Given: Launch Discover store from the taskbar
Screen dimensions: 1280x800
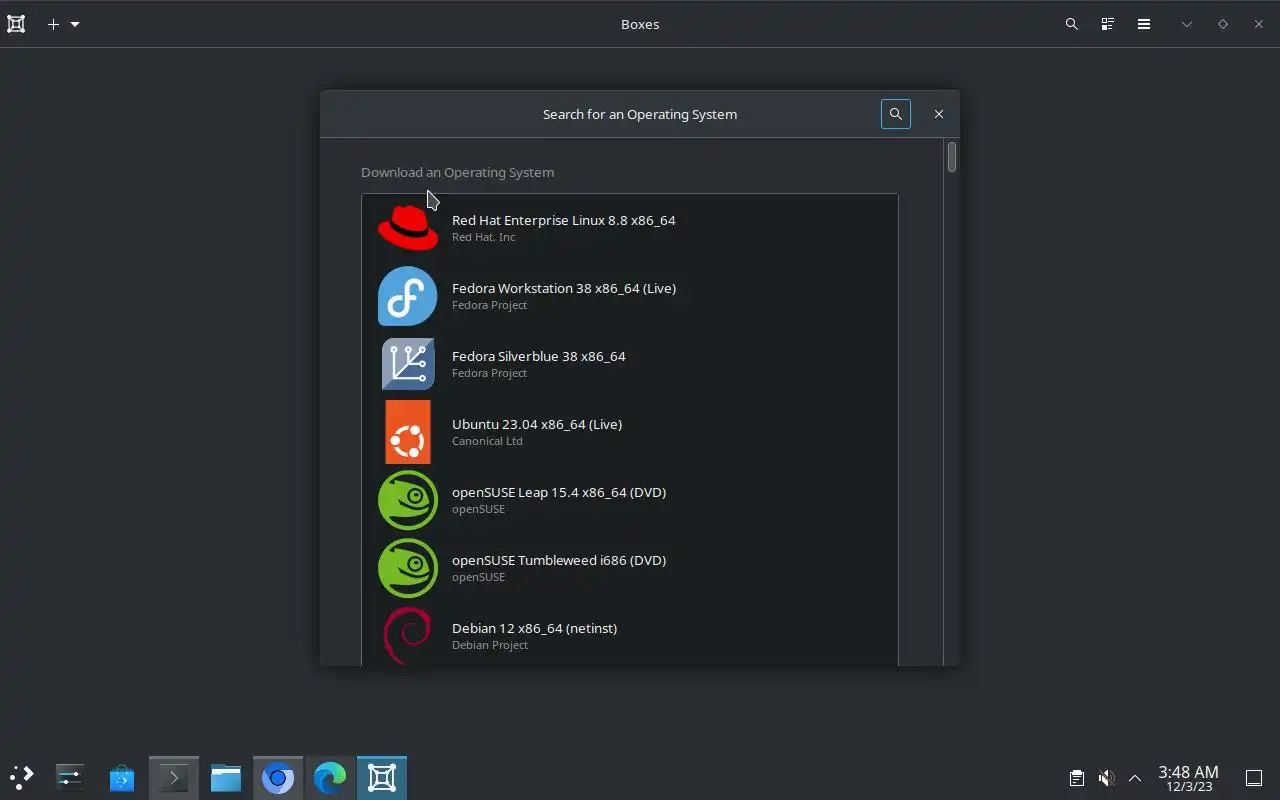Looking at the screenshot, I should [122, 777].
